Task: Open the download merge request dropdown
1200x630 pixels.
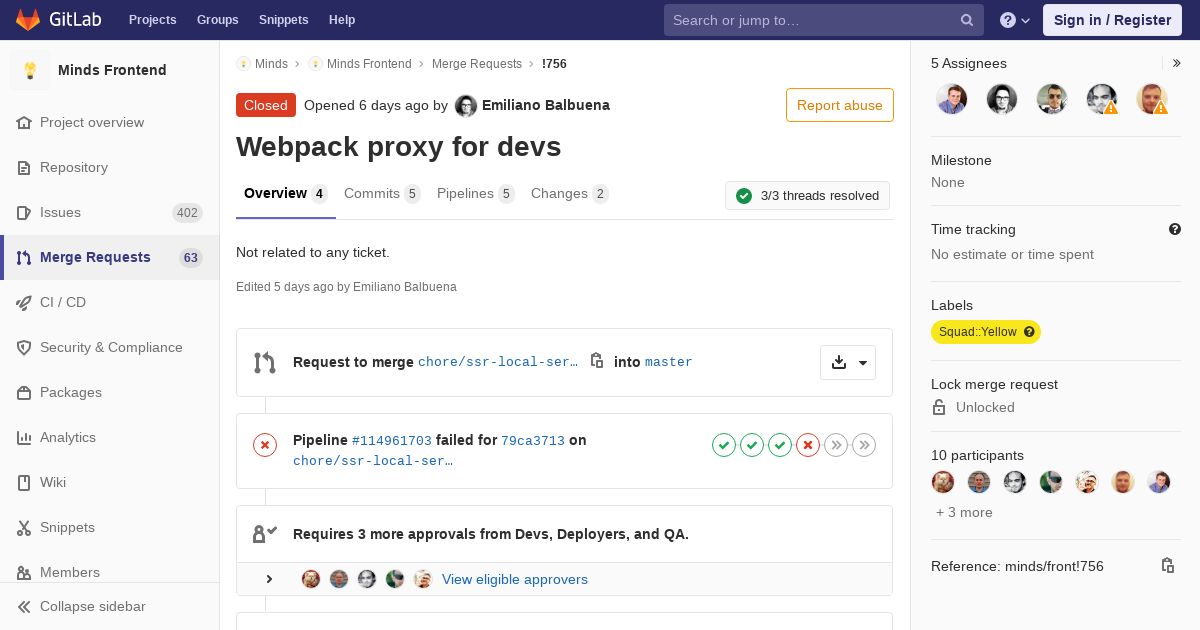Action: (848, 362)
